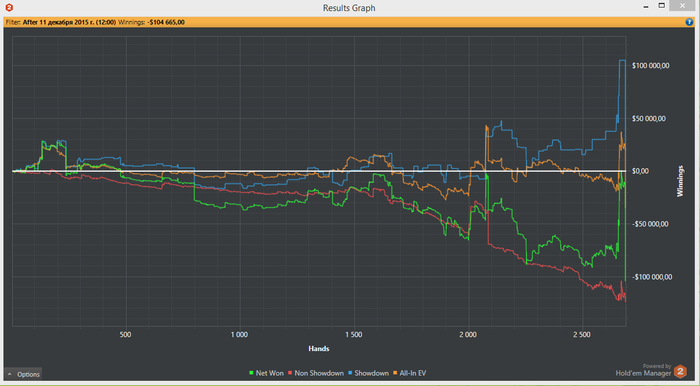Click the $100 000,00 axis label
Screen dimensions: 700x386
point(650,66)
